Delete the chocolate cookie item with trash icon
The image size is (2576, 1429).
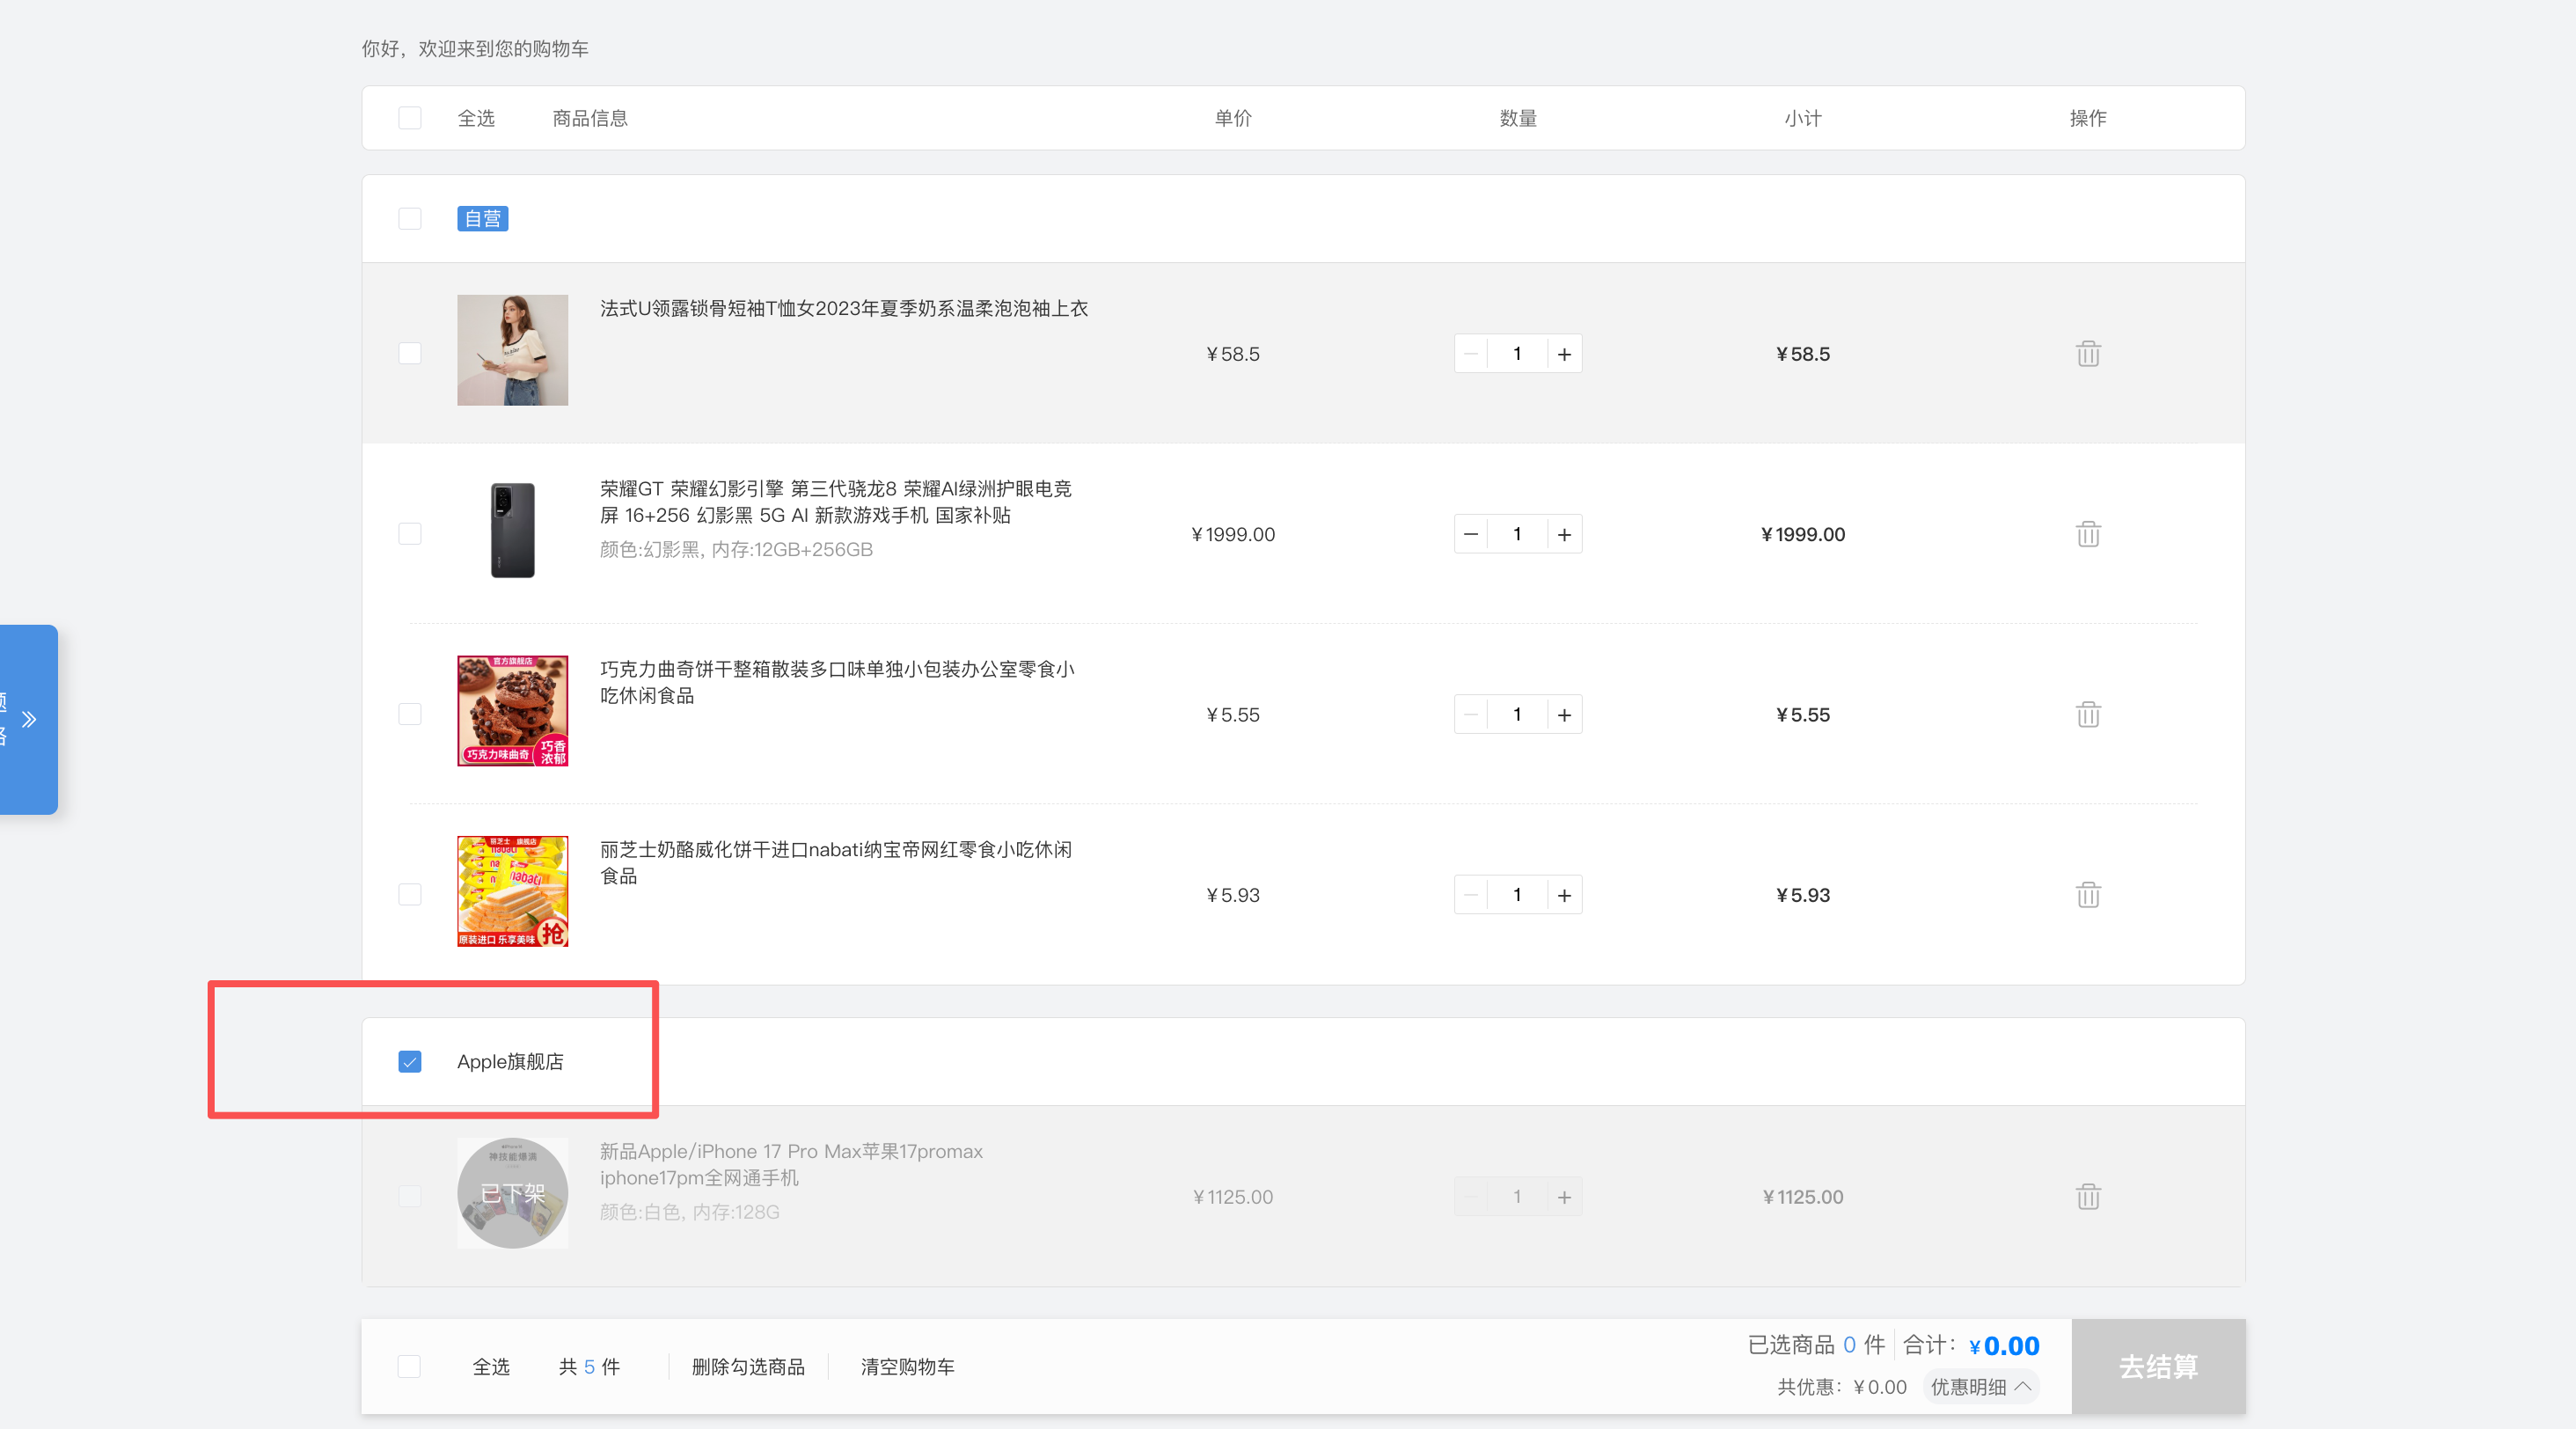pyautogui.click(x=2087, y=714)
